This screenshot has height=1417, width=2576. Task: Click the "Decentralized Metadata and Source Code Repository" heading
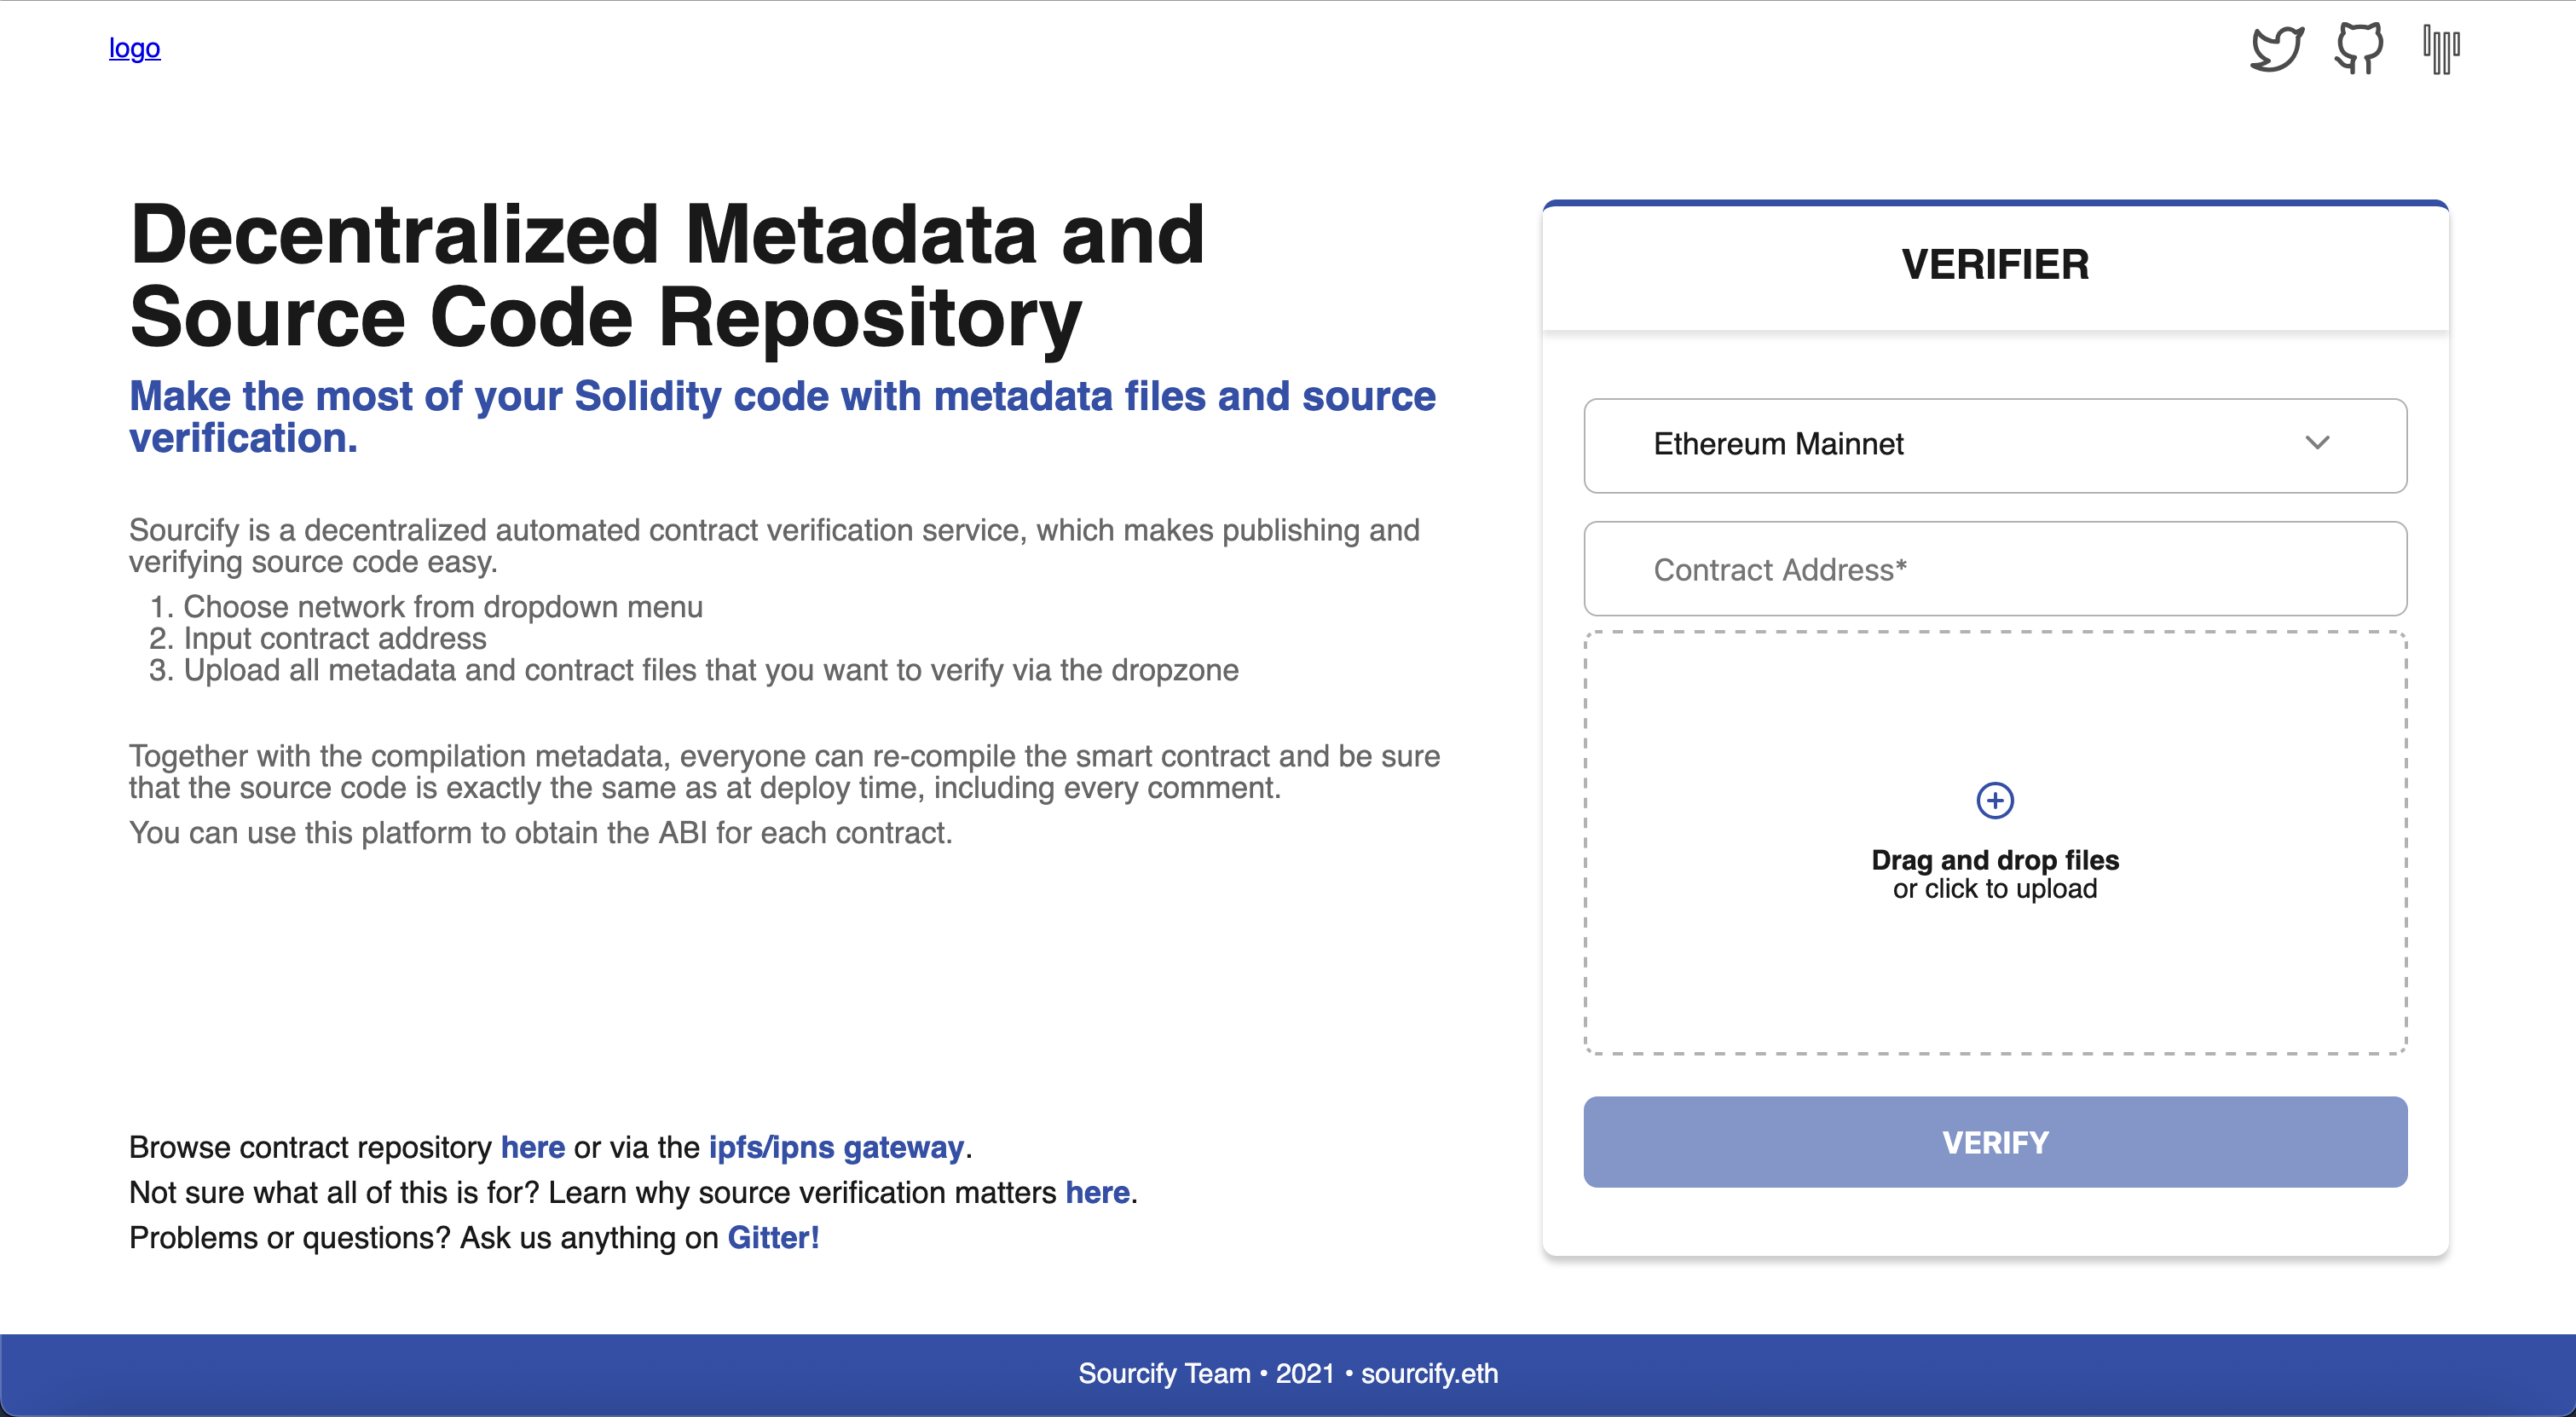(x=667, y=275)
